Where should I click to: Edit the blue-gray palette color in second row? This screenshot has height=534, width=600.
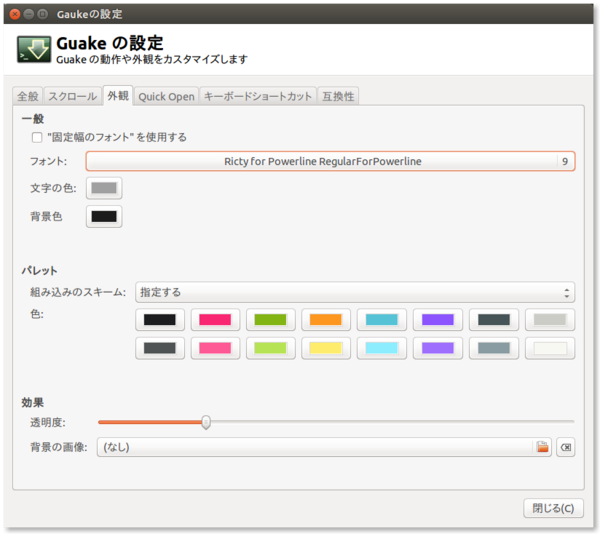tap(494, 348)
